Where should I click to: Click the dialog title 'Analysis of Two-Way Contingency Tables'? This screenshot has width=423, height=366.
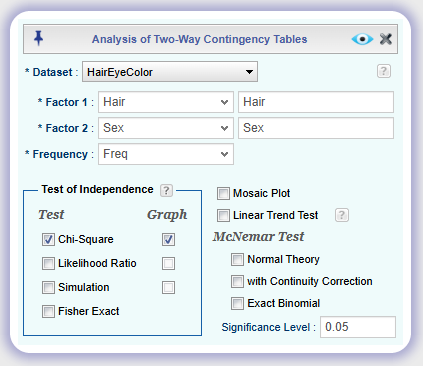coord(199,39)
